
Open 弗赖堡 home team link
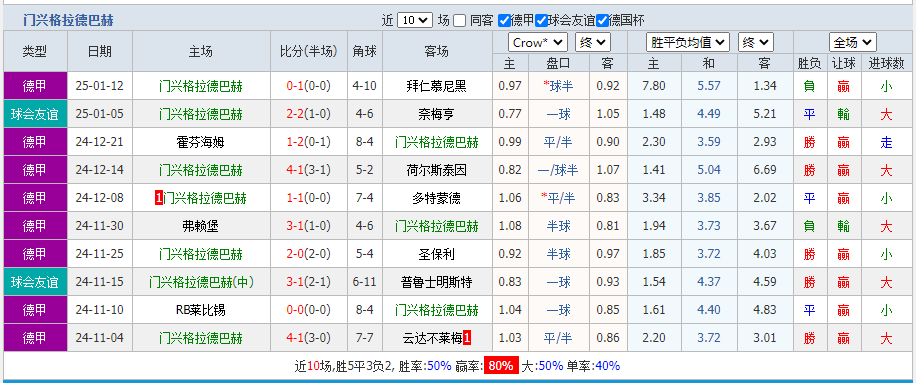200,226
